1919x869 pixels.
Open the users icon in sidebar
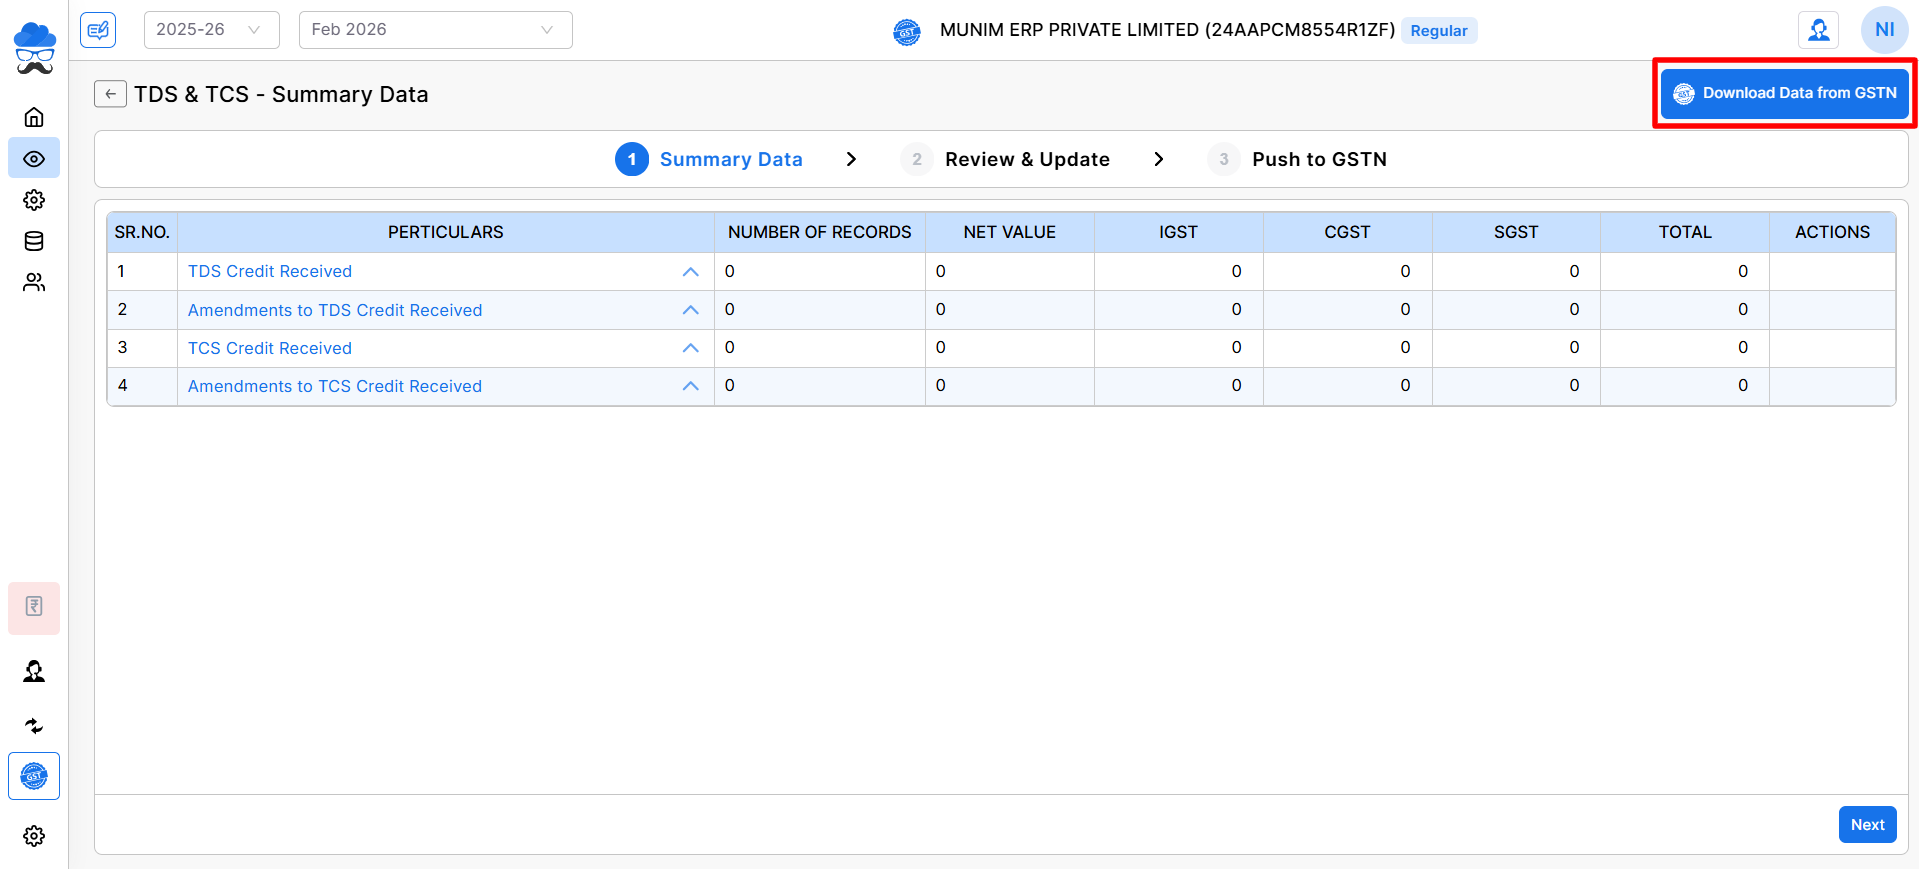pos(34,283)
